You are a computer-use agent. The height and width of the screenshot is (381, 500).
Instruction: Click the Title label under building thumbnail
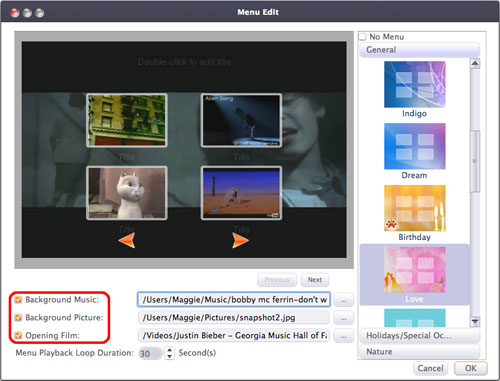[127, 157]
